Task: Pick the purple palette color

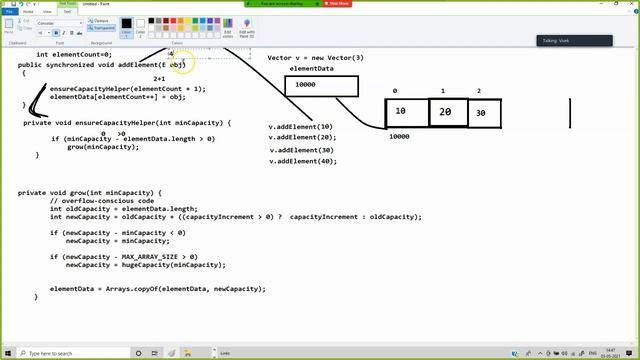Action: (218, 20)
